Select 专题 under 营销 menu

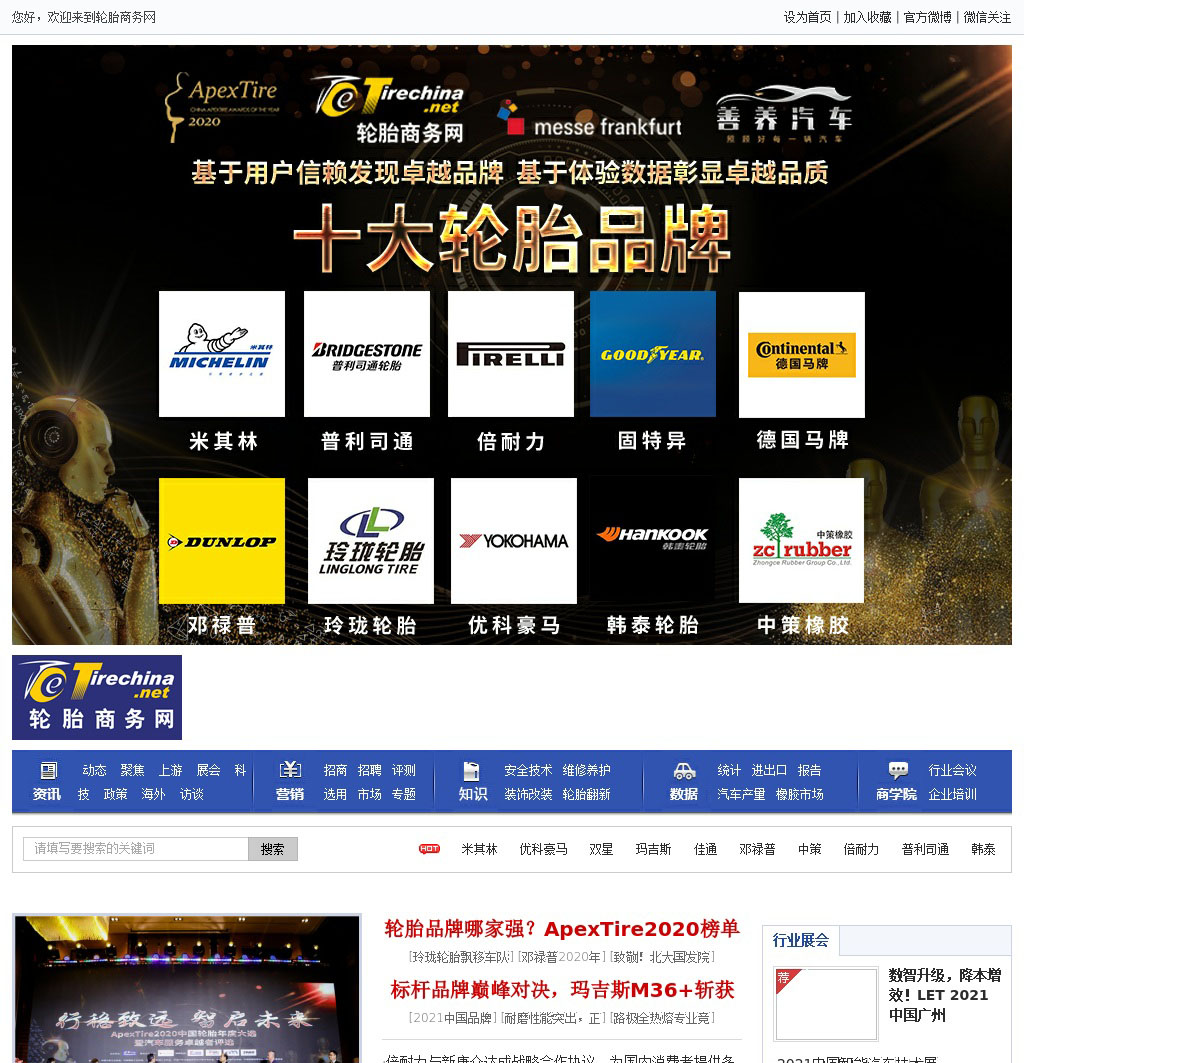coord(404,794)
